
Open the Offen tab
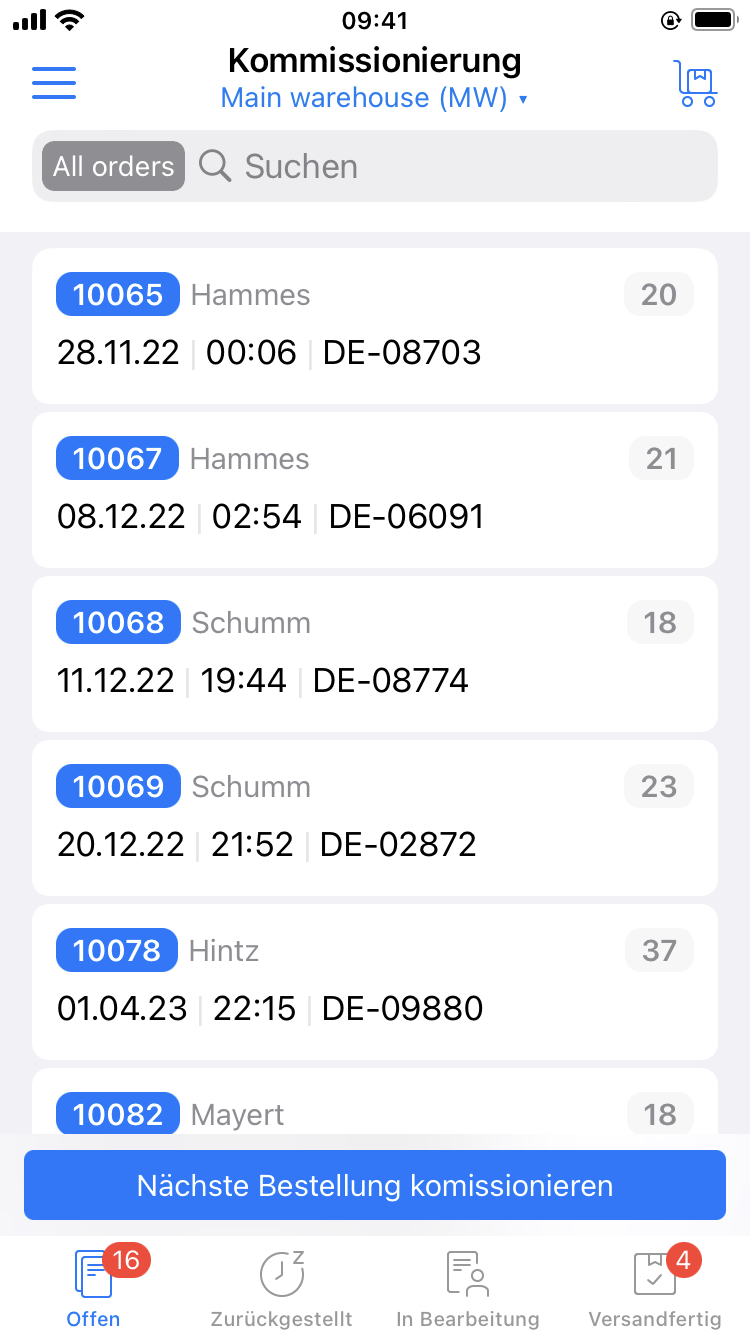93,1290
